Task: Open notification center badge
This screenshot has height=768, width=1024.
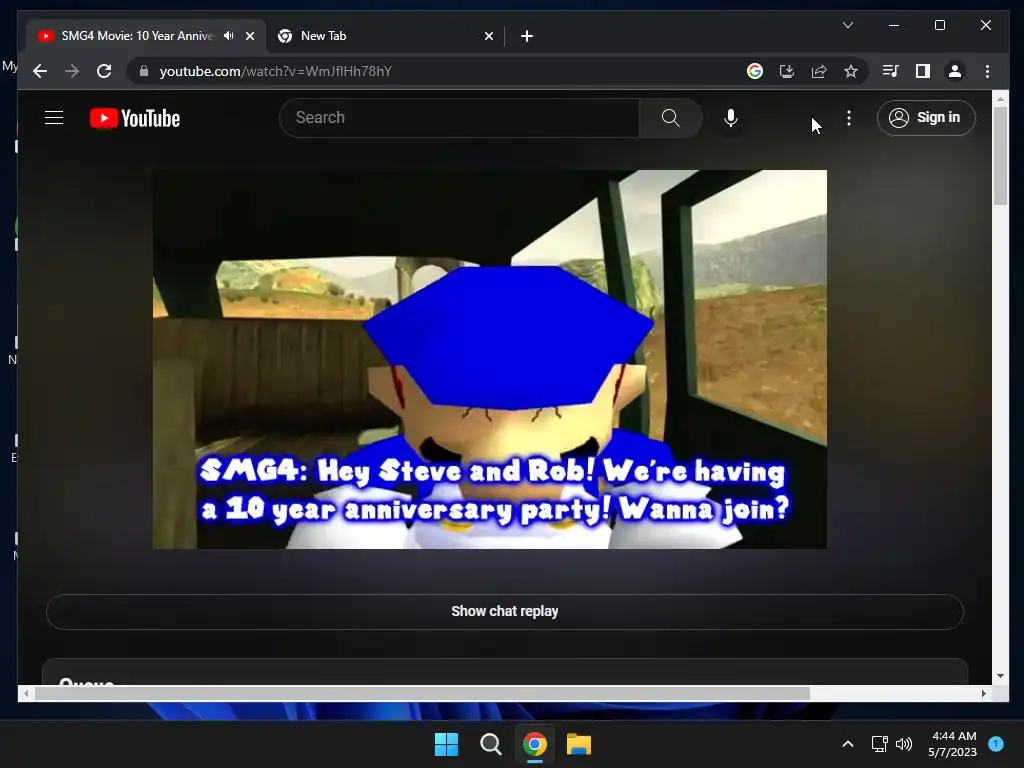Action: [x=995, y=744]
